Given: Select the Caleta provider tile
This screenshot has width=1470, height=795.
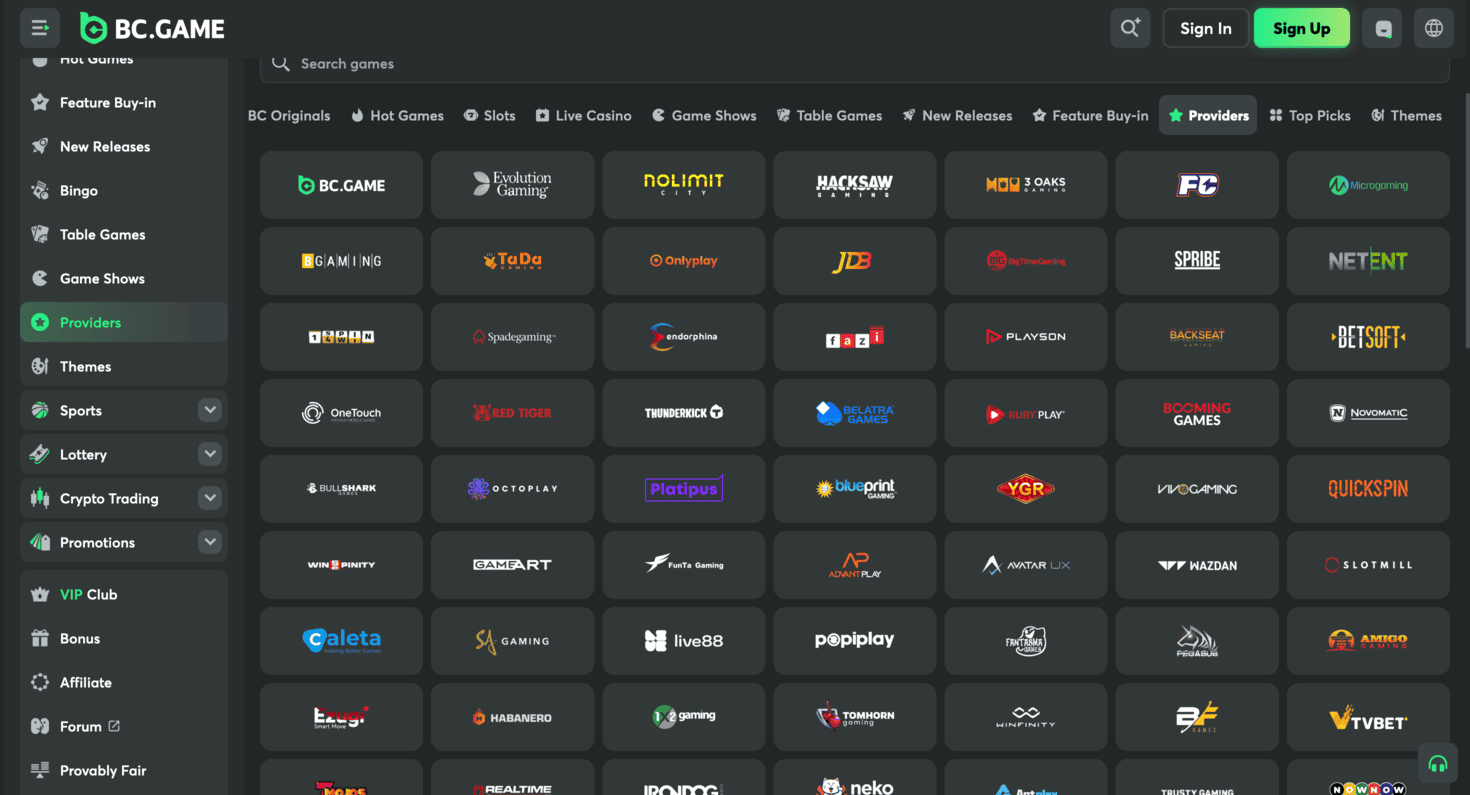Looking at the screenshot, I should [341, 641].
